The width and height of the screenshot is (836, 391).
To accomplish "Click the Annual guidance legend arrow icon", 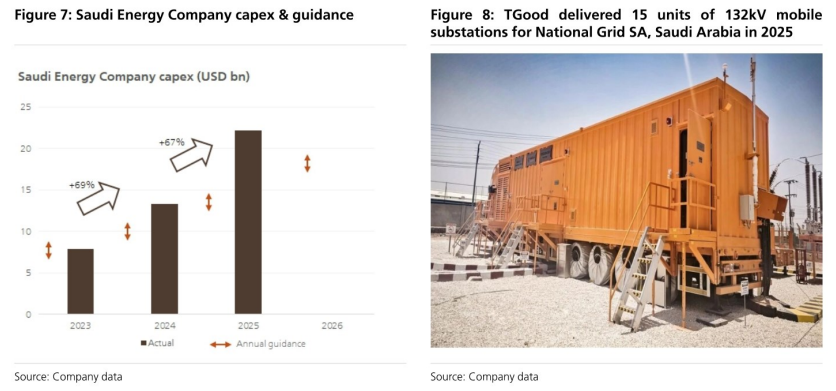I will [x=221, y=345].
